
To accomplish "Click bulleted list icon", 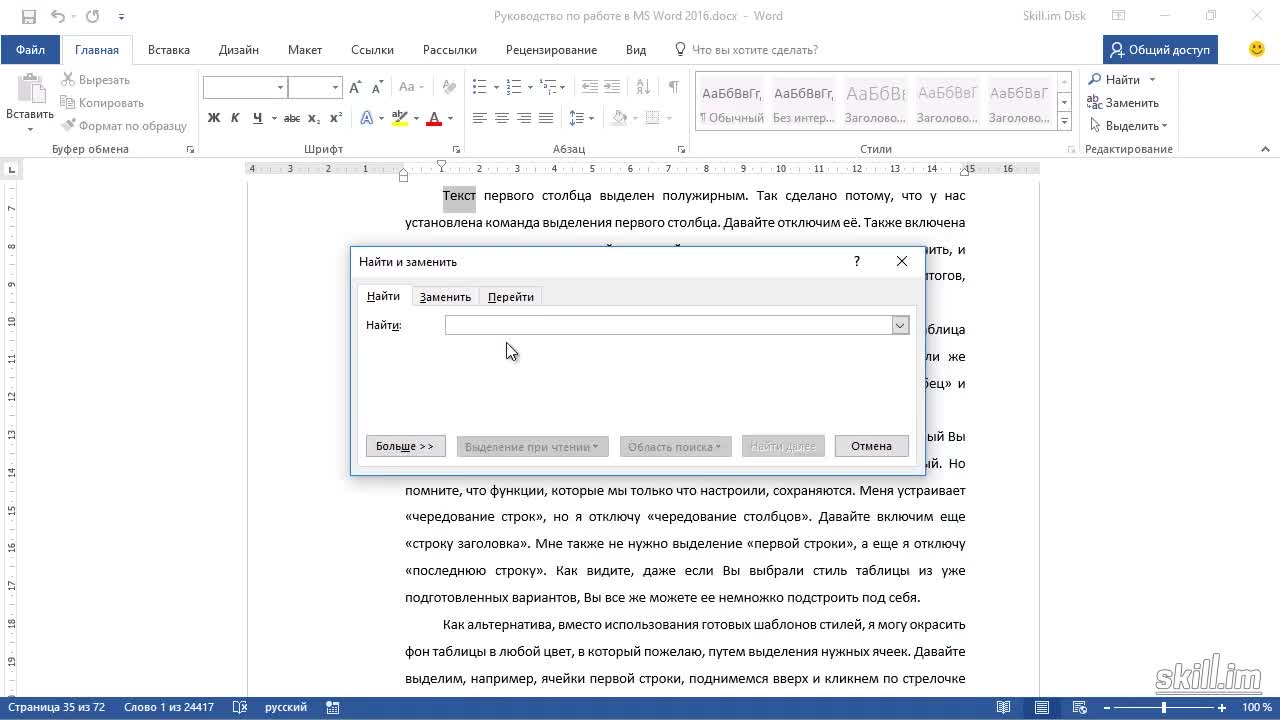I will click(x=479, y=88).
